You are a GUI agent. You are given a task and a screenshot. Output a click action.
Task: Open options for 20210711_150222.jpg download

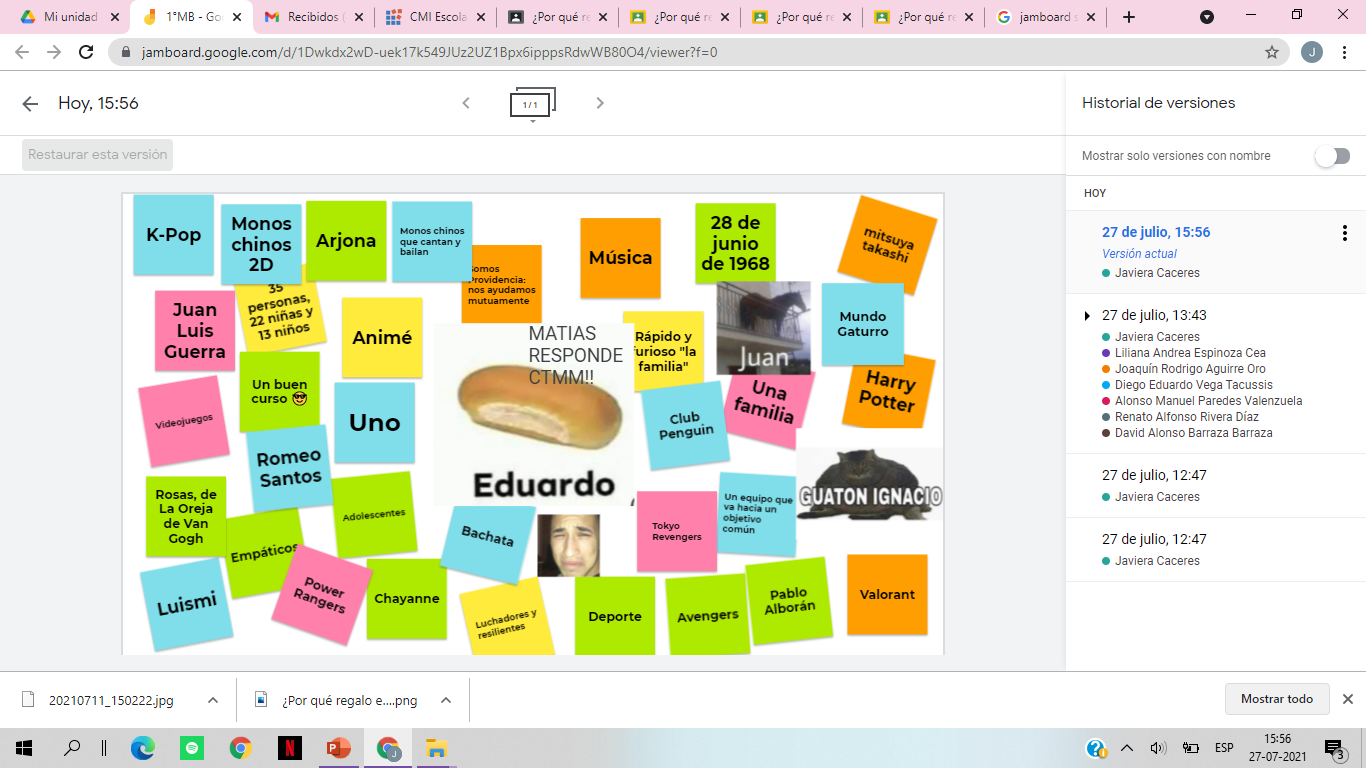213,700
